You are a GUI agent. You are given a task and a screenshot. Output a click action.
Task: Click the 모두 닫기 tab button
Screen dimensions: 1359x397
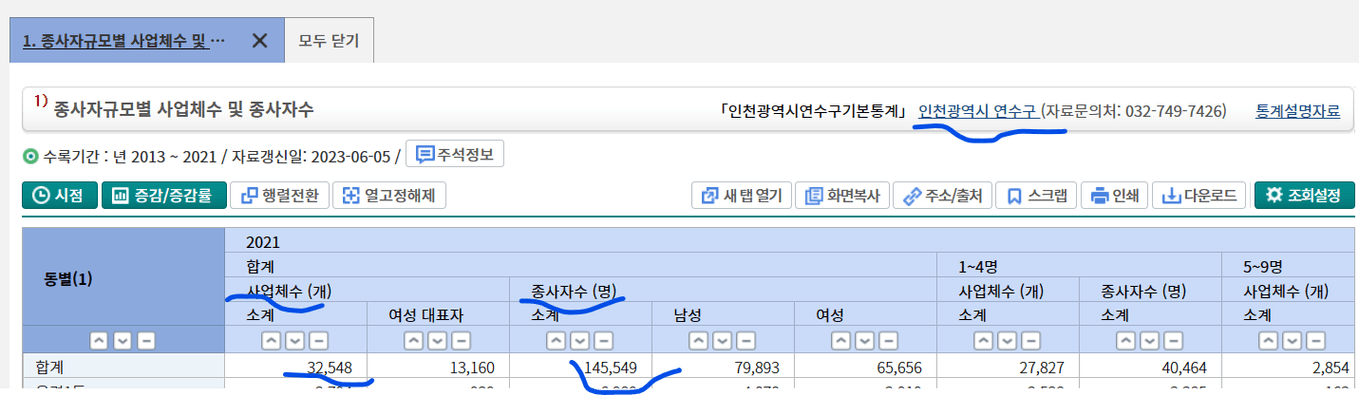point(329,41)
